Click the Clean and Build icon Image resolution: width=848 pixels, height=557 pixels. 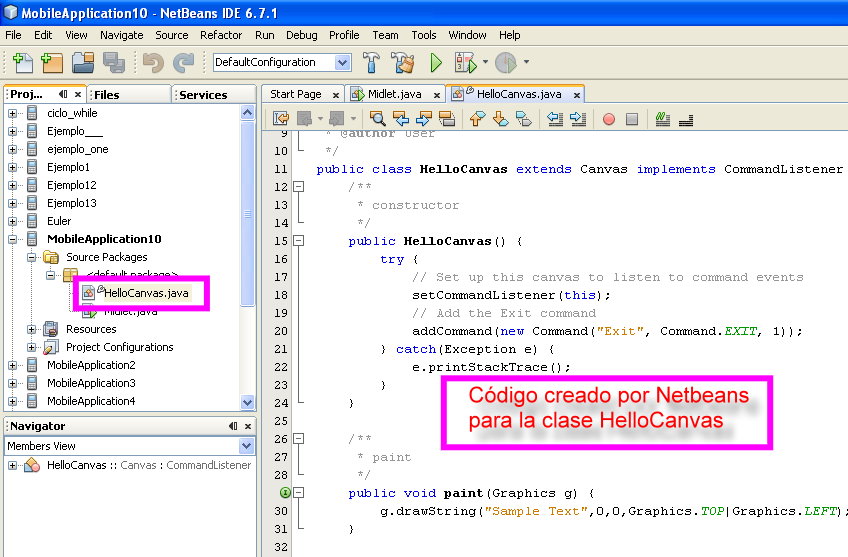tap(402, 63)
